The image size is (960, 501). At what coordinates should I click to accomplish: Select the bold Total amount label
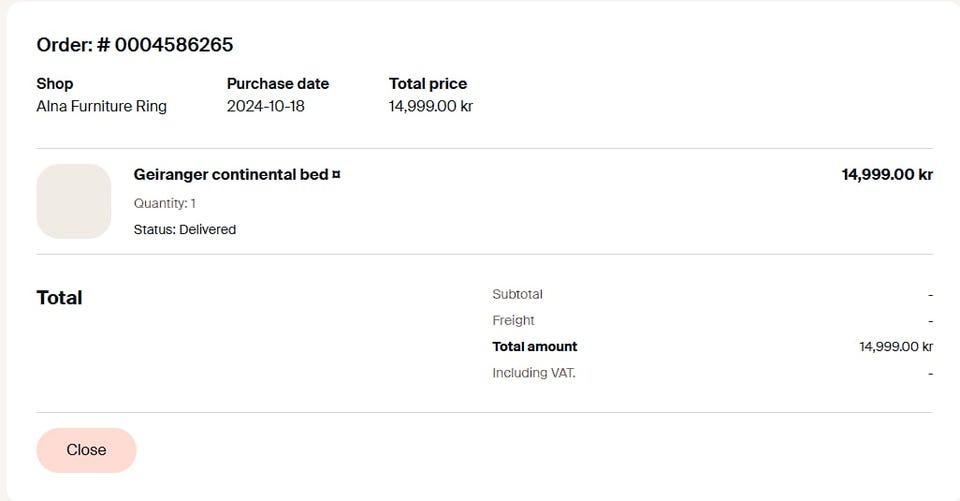[x=535, y=347]
